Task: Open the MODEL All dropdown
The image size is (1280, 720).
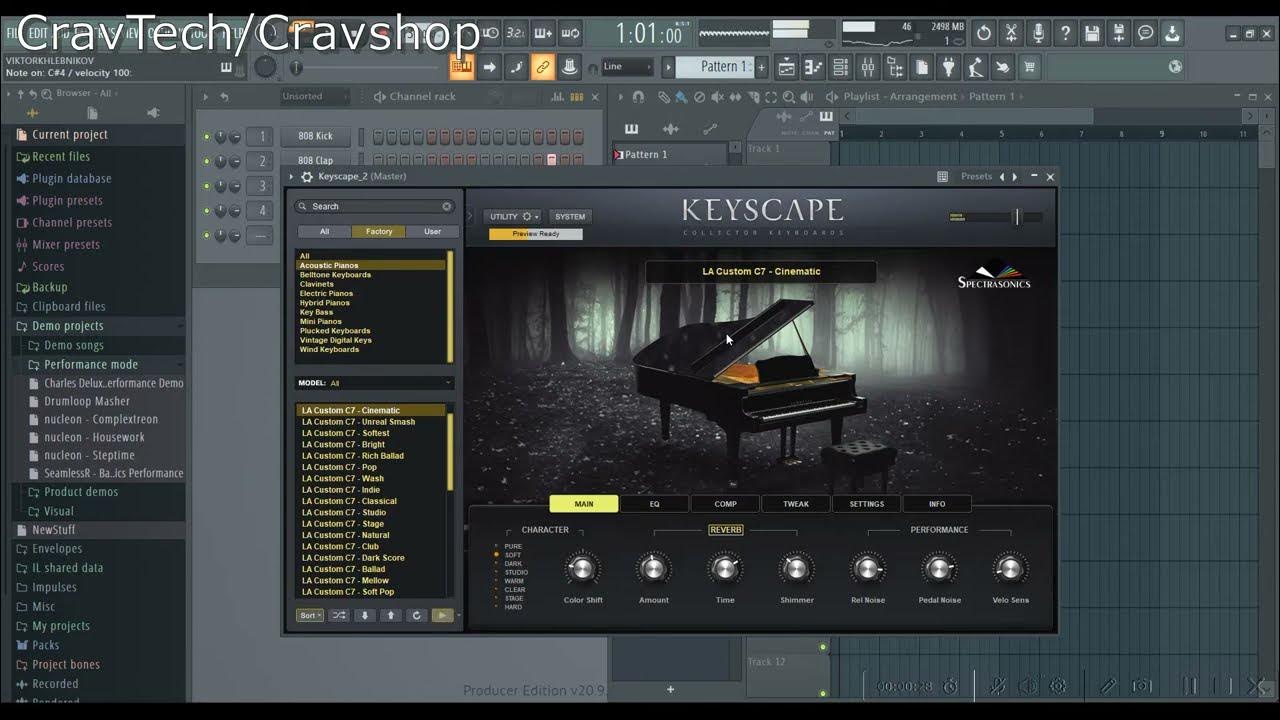Action: (x=375, y=383)
